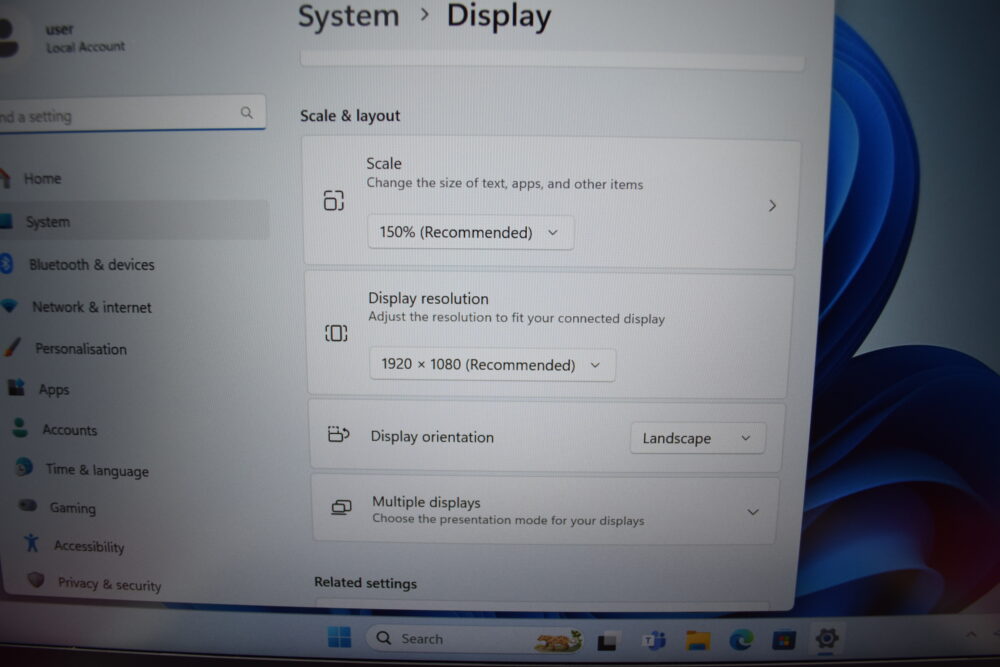Select System in settings sidebar

pos(133,221)
